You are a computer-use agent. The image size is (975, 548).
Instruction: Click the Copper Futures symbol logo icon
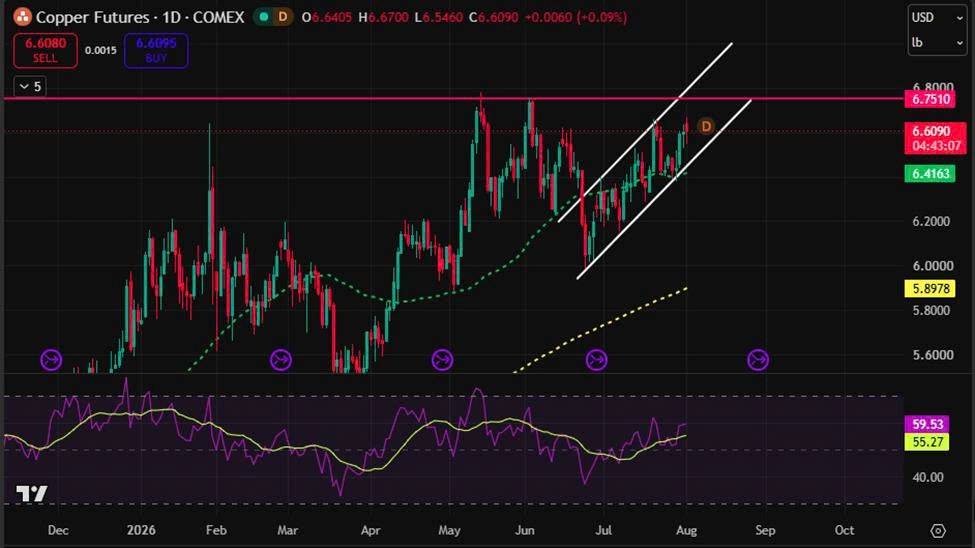tap(22, 17)
